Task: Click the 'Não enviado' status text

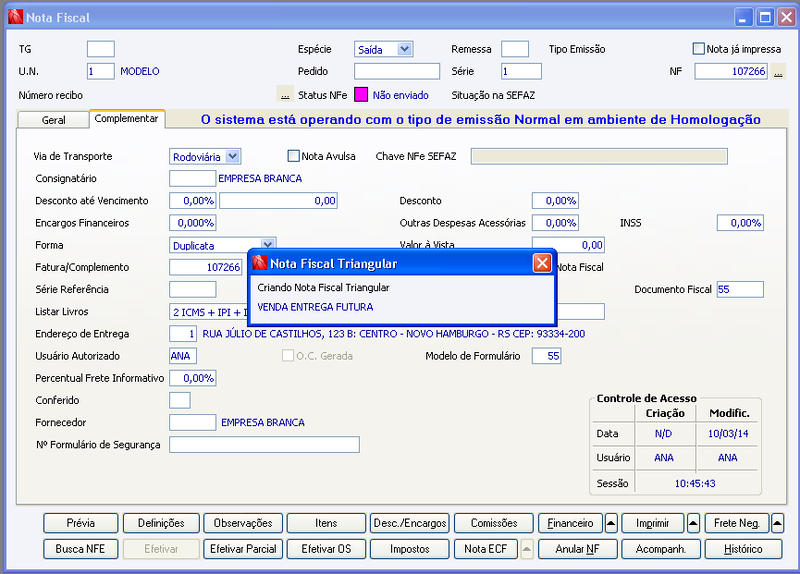Action: 401,95
